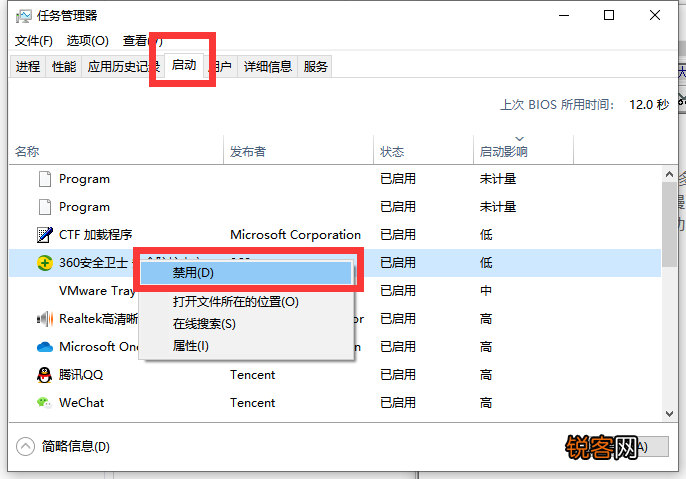Click the CTF 加载程序 pen icon
The image size is (686, 479).
(x=45, y=235)
